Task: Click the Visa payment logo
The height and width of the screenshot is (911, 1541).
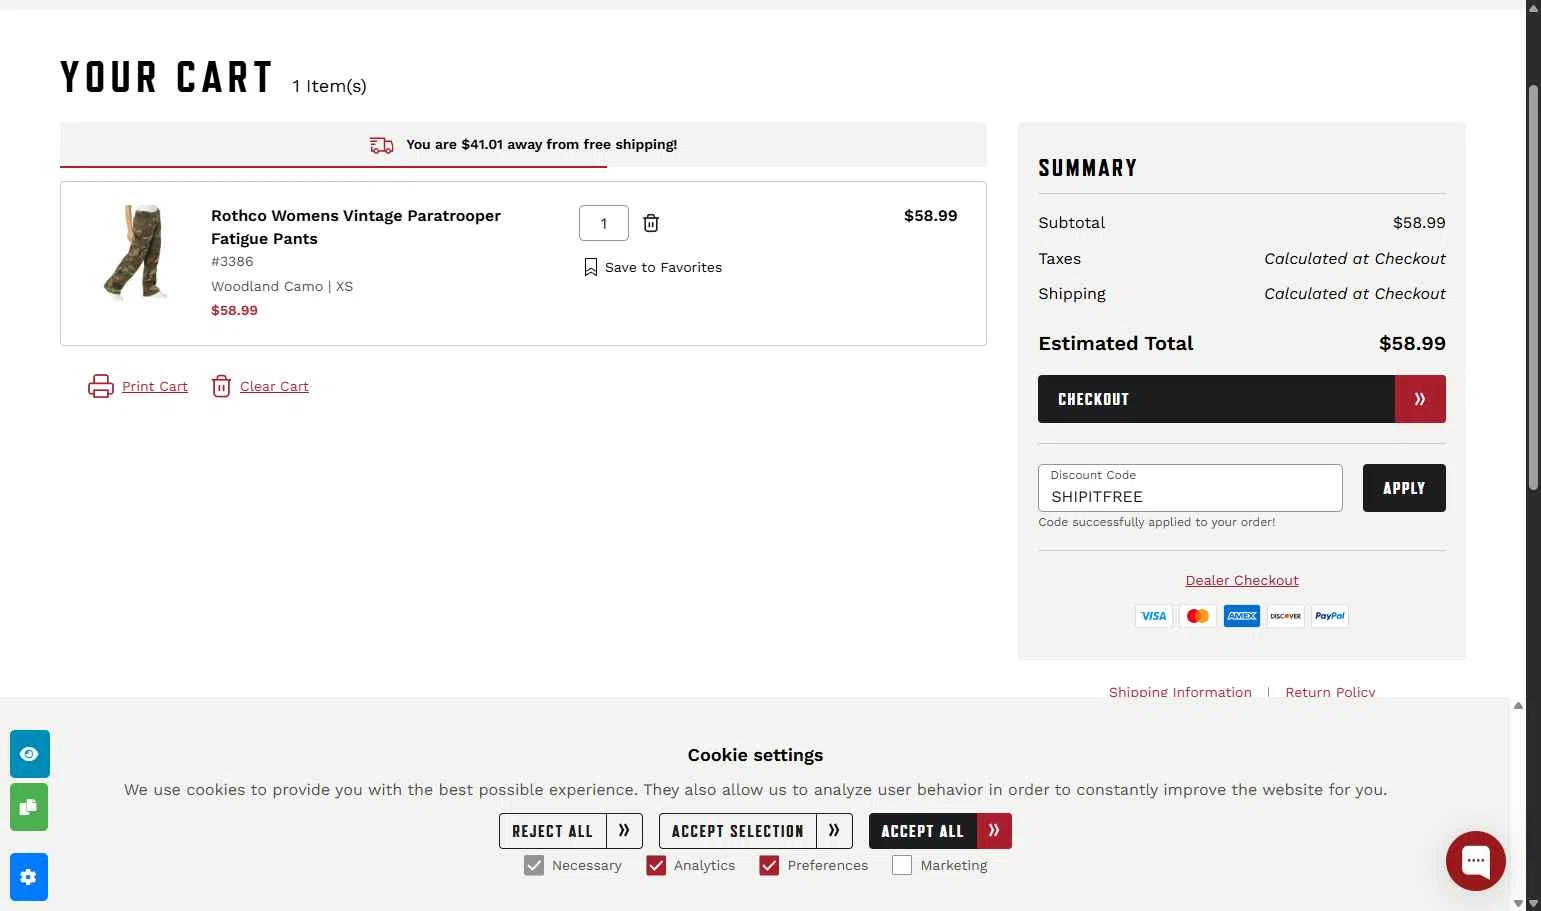Action: [x=1153, y=616]
